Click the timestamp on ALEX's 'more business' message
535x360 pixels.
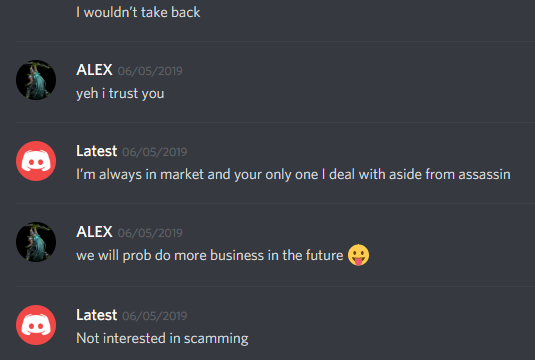click(x=150, y=233)
